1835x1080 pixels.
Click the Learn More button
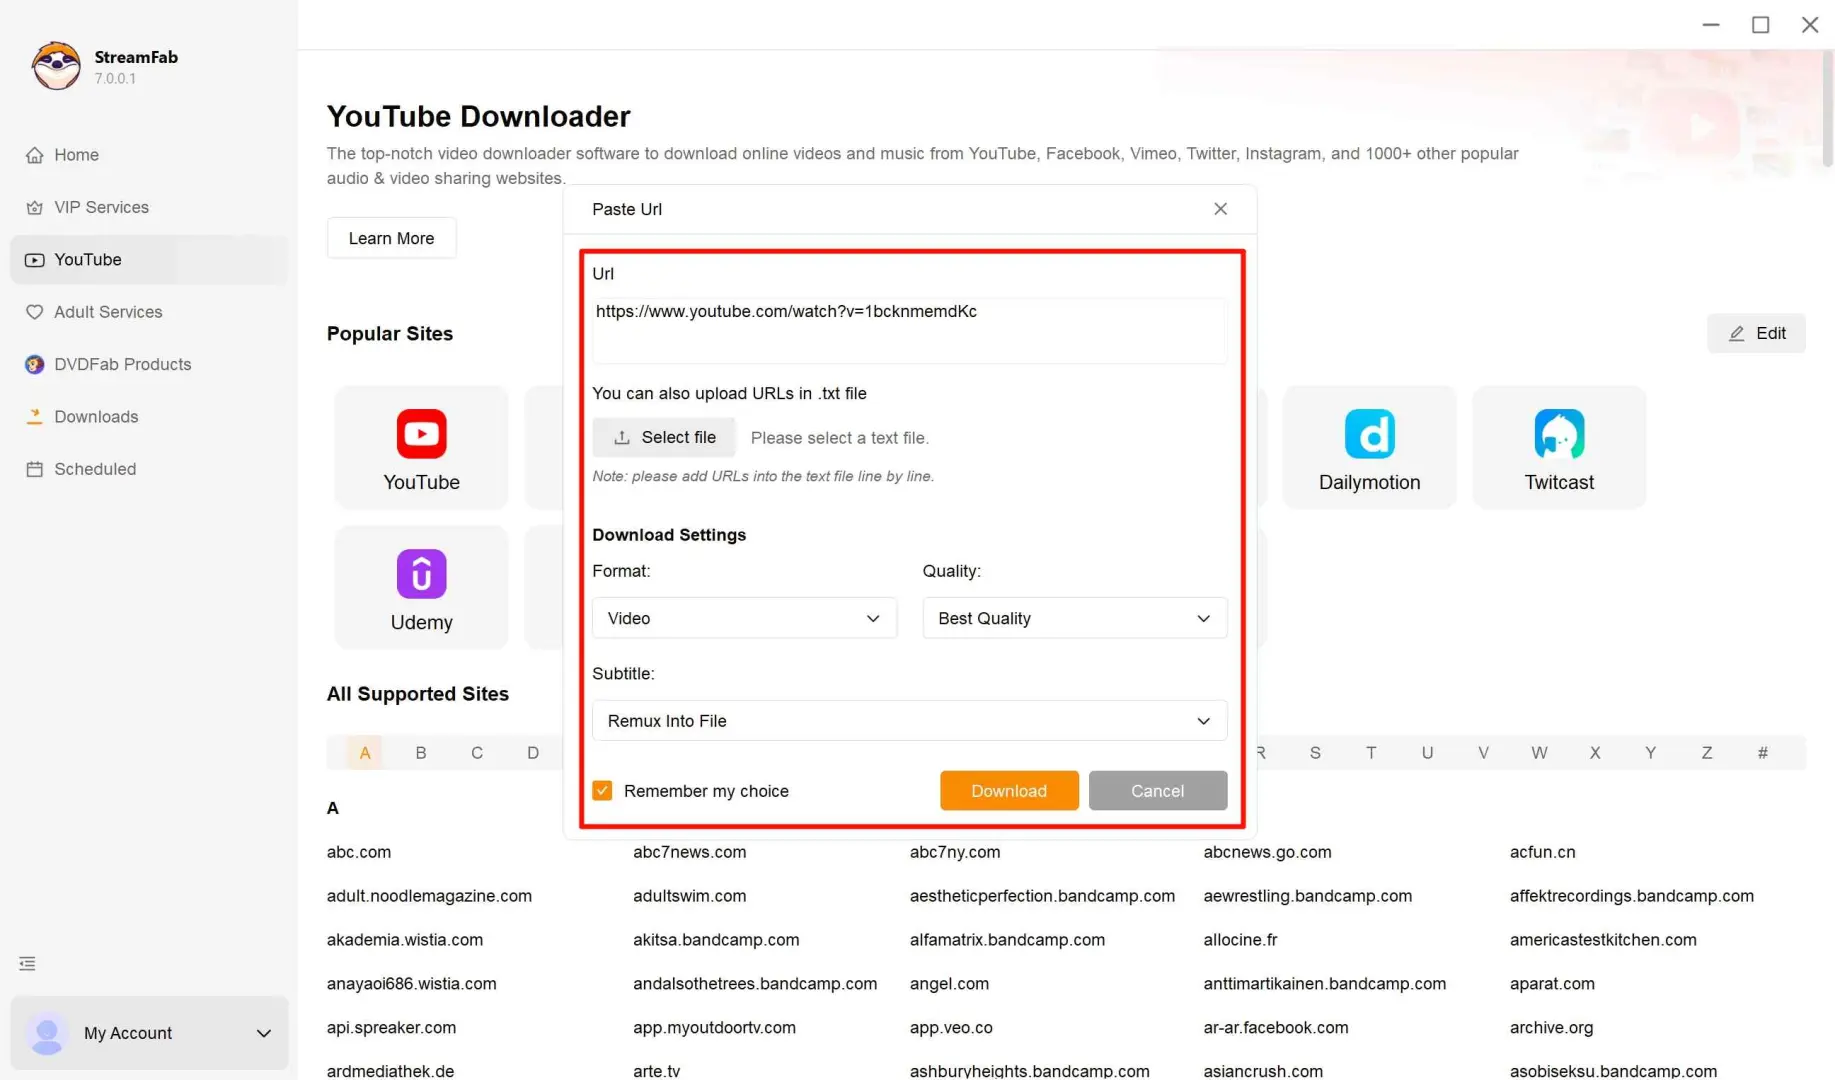coord(391,238)
